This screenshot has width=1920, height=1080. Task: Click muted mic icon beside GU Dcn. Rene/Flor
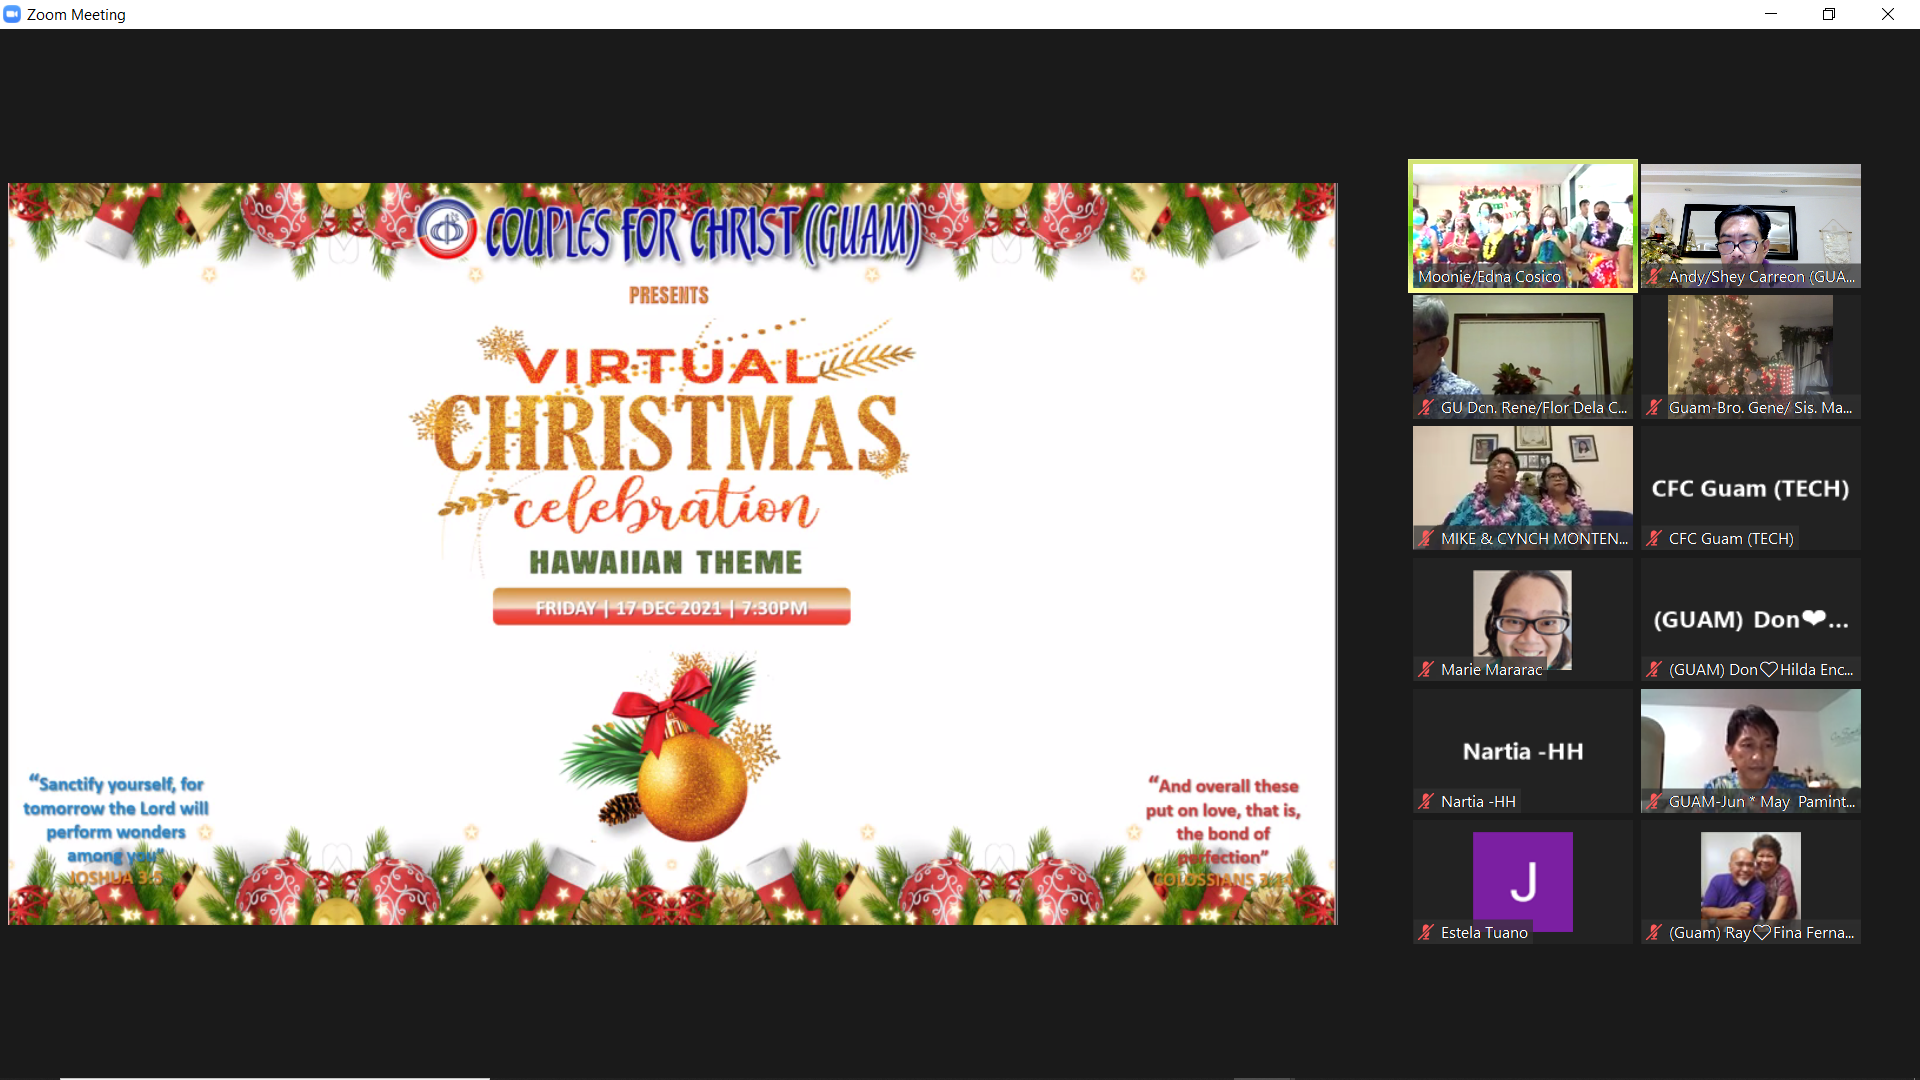[x=1426, y=408]
